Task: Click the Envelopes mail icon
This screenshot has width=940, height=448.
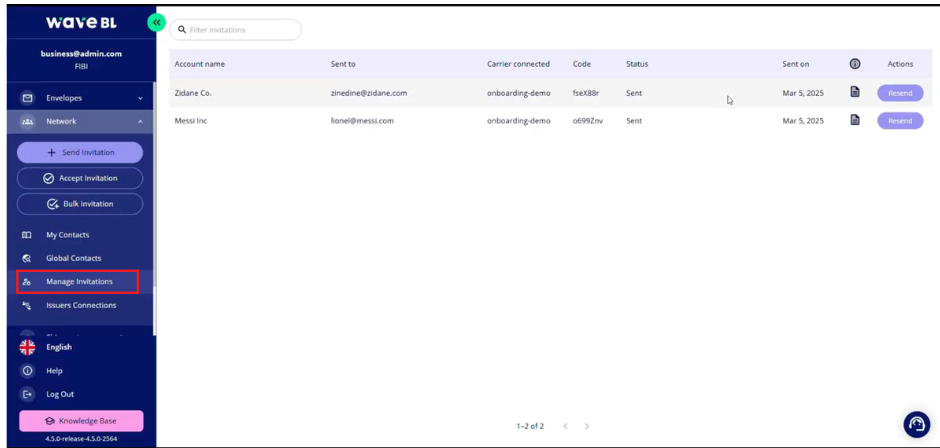Action: (x=27, y=98)
